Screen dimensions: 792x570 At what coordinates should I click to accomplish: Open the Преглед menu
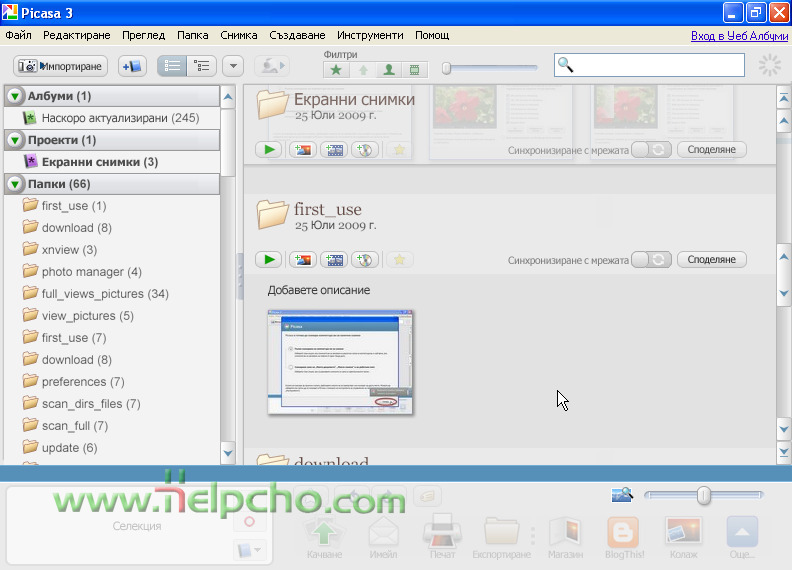click(x=143, y=35)
